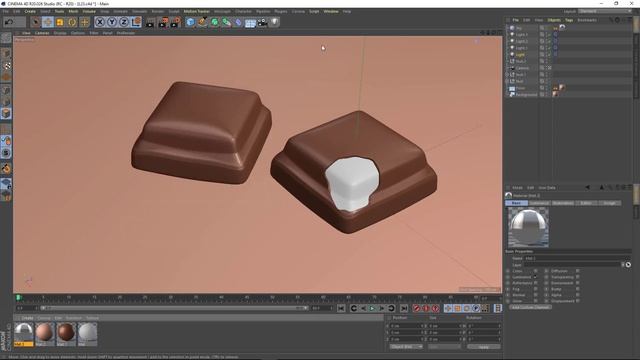This screenshot has height=360, width=640.
Task: Switch to the Basic material tab
Action: (x=516, y=203)
